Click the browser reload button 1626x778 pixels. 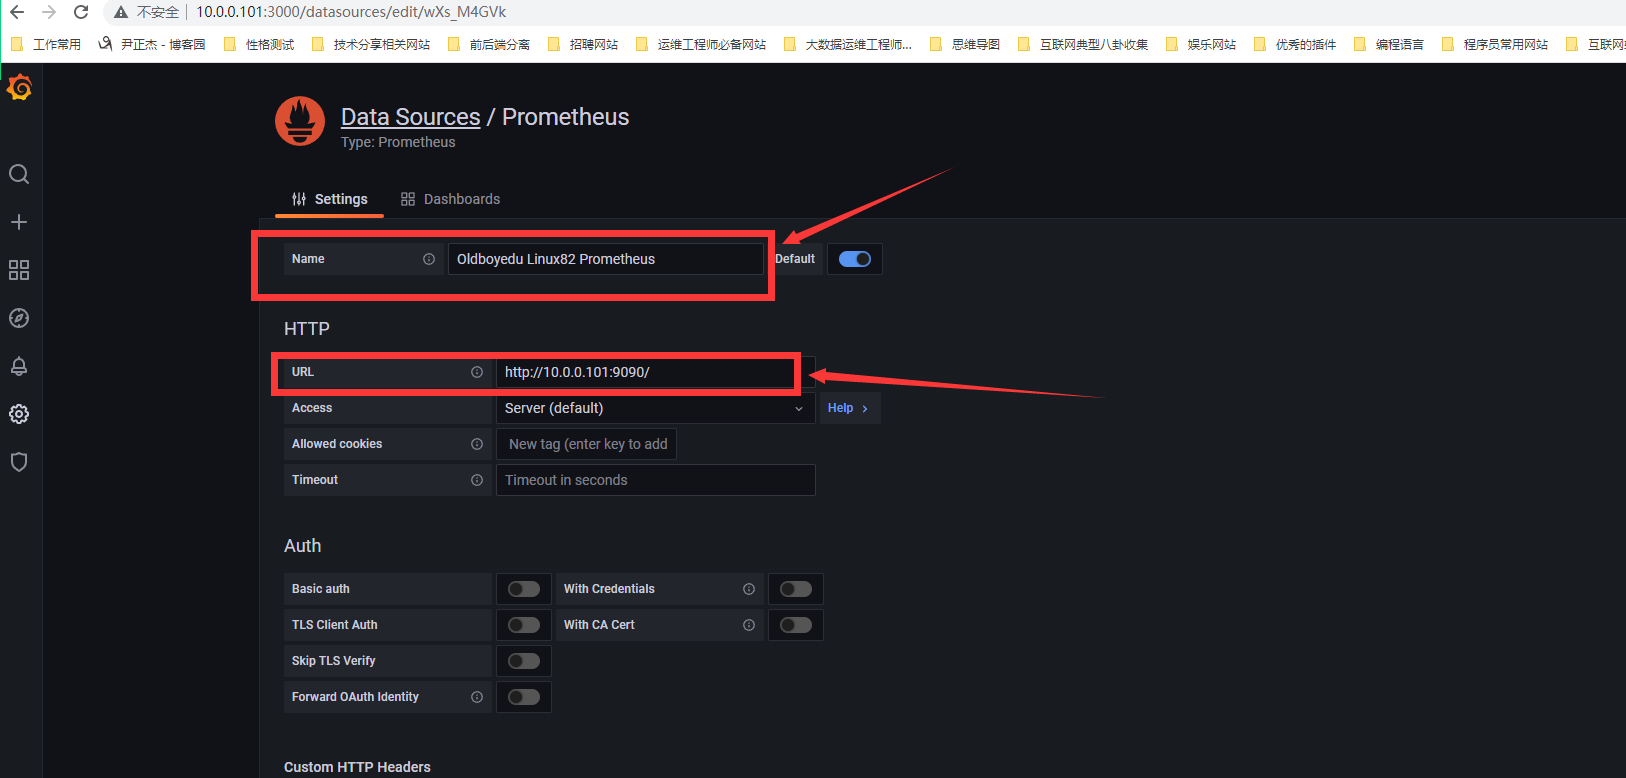pos(81,12)
